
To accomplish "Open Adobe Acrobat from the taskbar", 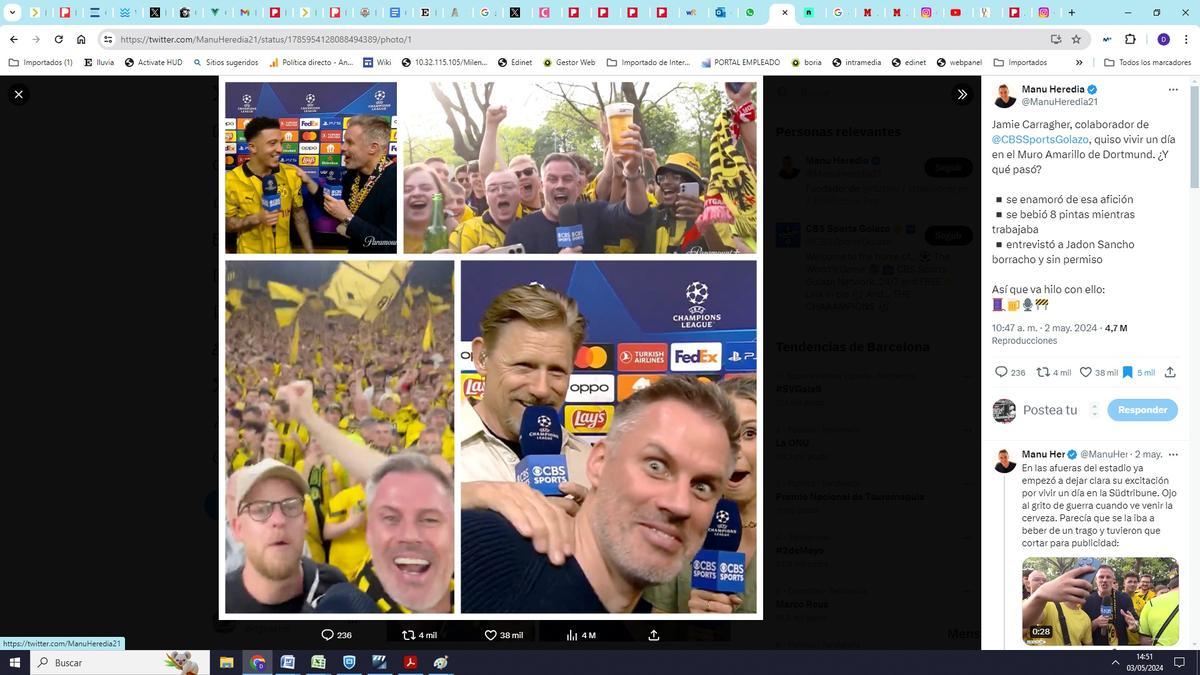I will [x=410, y=662].
